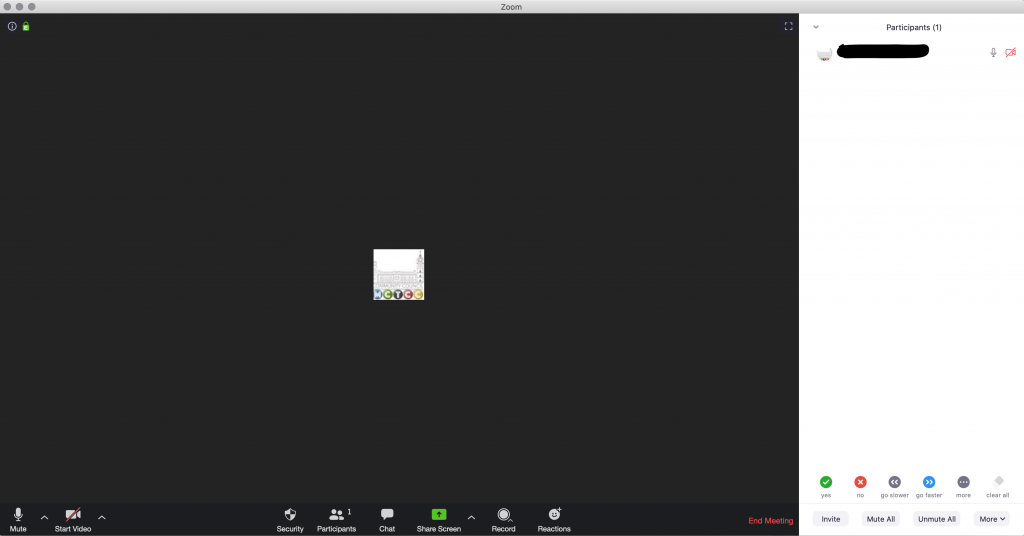Click the participant profile picture thumbnail
This screenshot has width=1024, height=536.
tap(824, 53)
